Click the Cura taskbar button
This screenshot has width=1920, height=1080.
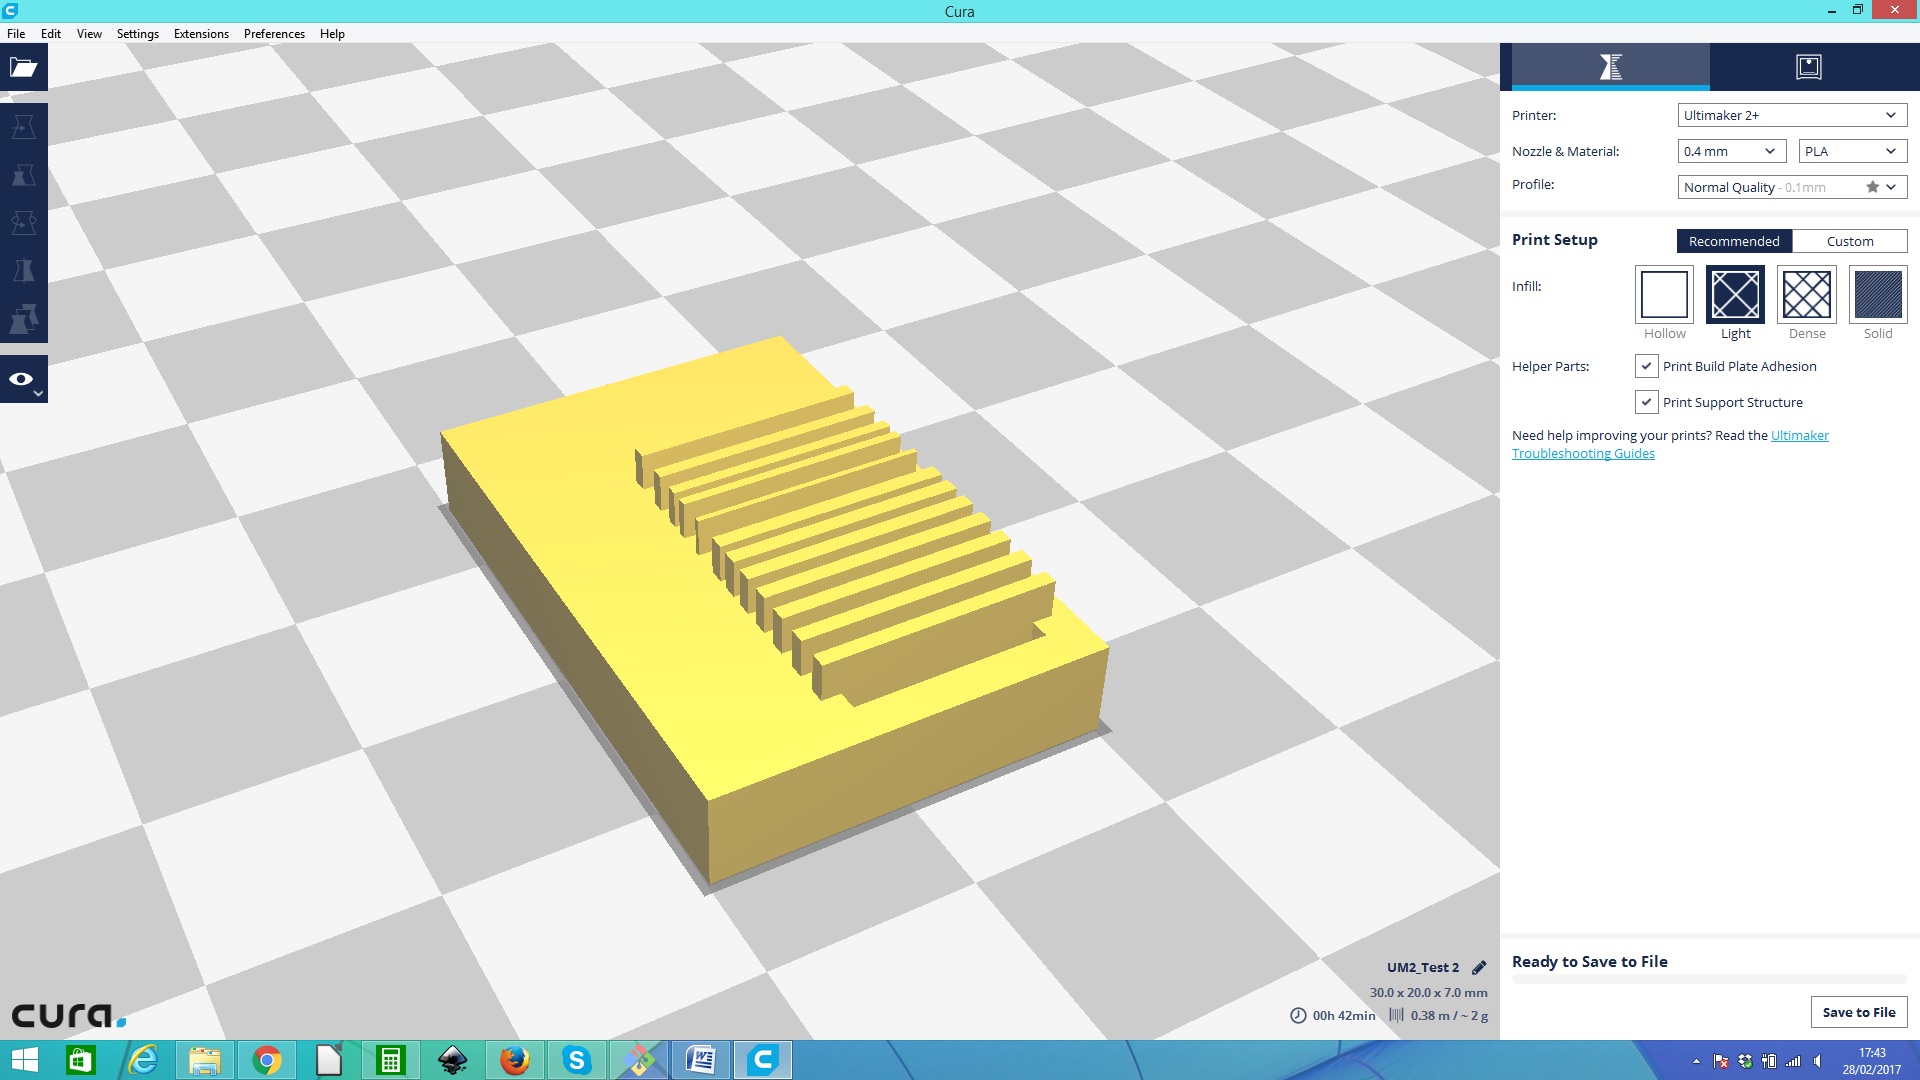coord(763,1060)
